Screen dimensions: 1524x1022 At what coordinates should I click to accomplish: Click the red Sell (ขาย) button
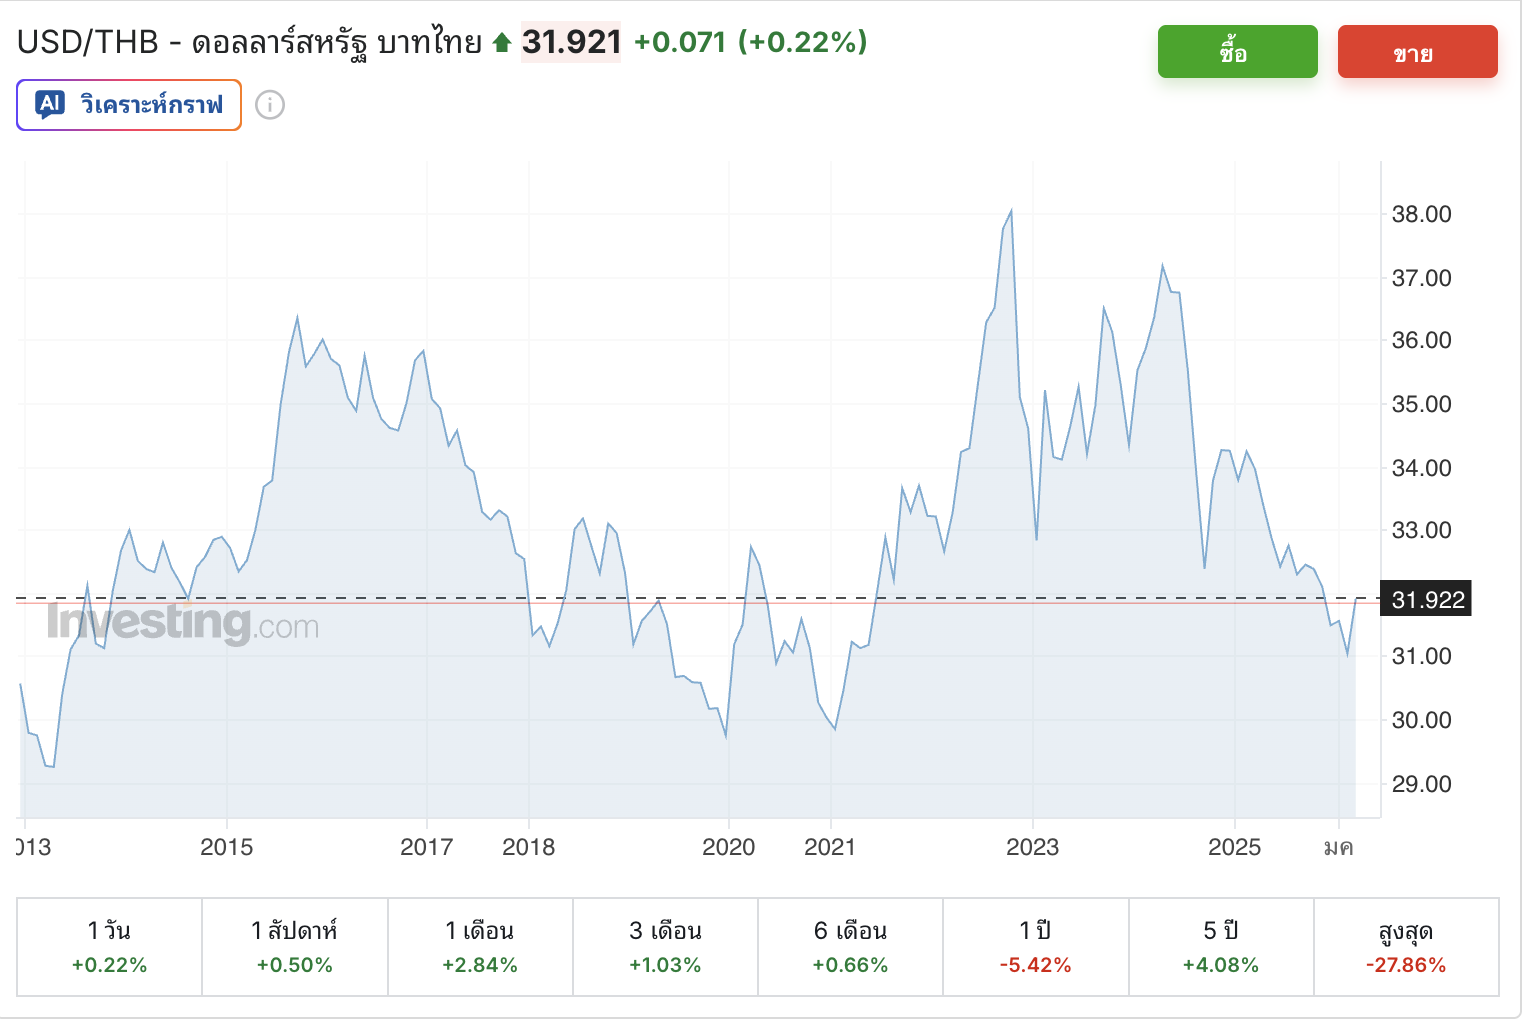click(1417, 52)
